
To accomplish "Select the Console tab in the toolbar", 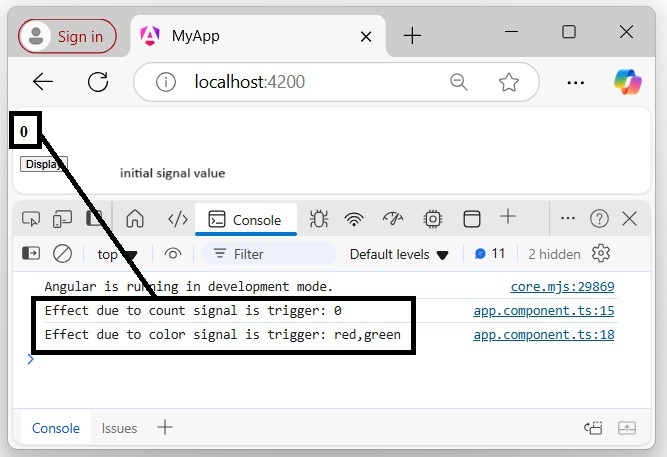I will pos(246,220).
